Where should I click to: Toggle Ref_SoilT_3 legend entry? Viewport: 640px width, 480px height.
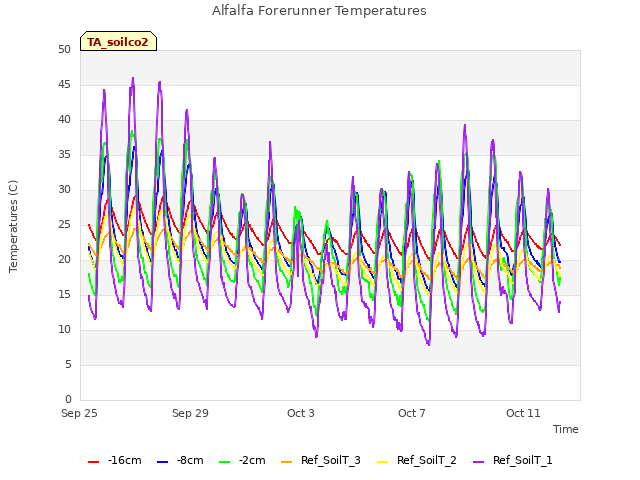click(x=321, y=461)
